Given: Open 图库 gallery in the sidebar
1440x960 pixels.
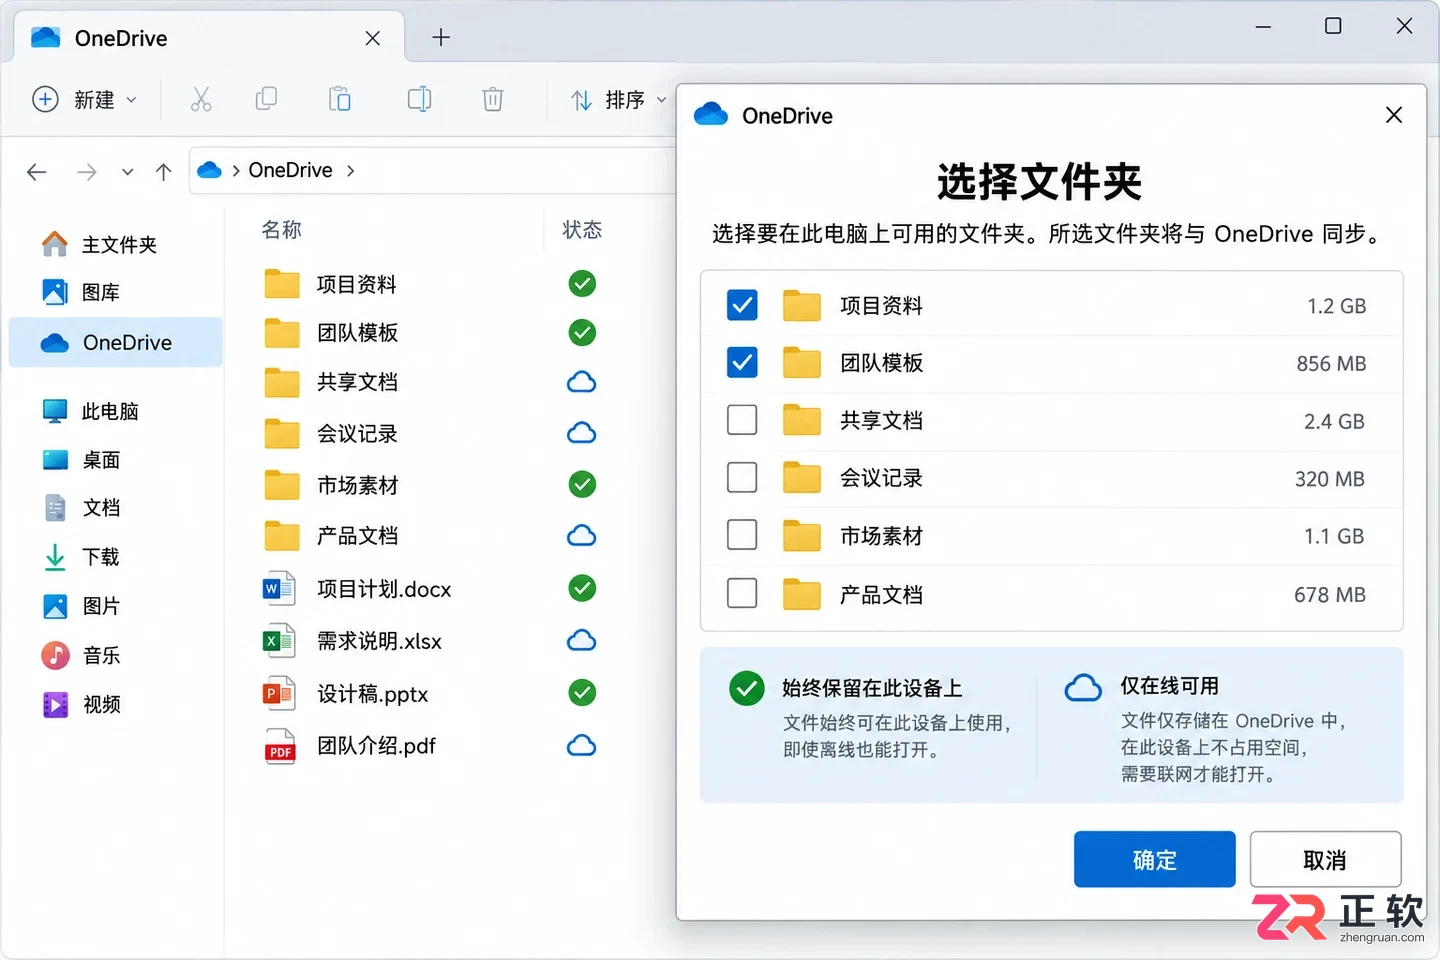Looking at the screenshot, I should (115, 292).
